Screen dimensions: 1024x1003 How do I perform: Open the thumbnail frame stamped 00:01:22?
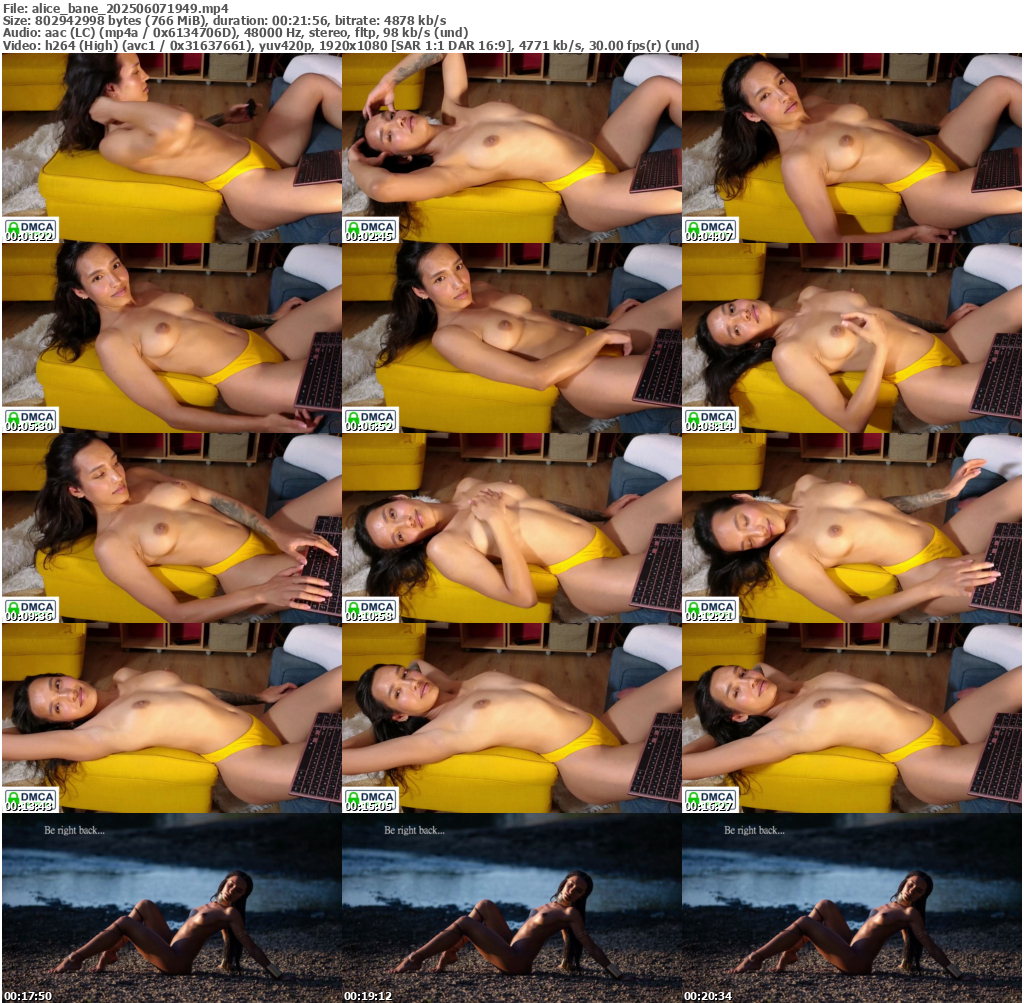[172, 148]
